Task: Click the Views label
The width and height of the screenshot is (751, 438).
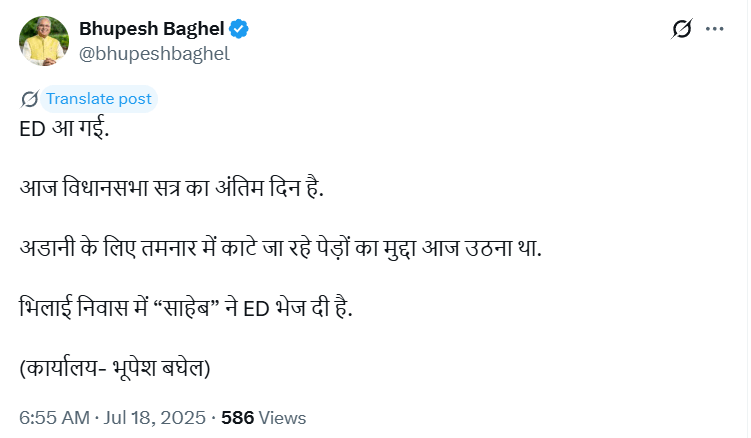Action: [282, 417]
